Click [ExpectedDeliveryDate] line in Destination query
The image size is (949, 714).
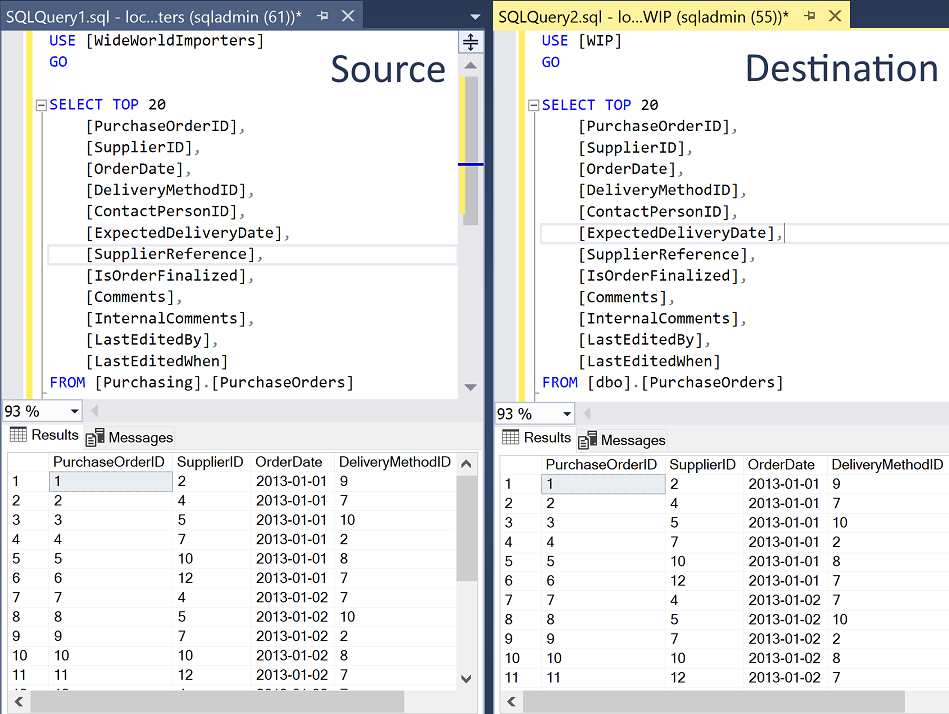pos(744,234)
